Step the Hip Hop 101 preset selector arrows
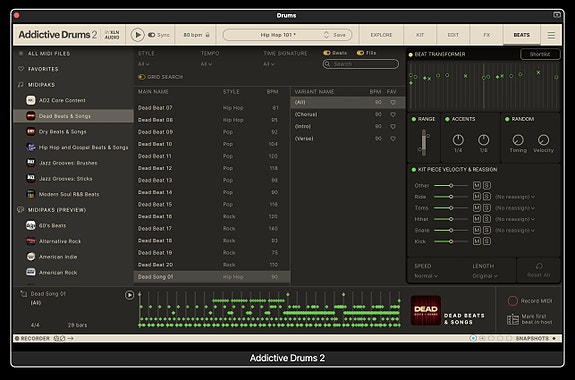The width and height of the screenshot is (575, 380). [x=326, y=35]
